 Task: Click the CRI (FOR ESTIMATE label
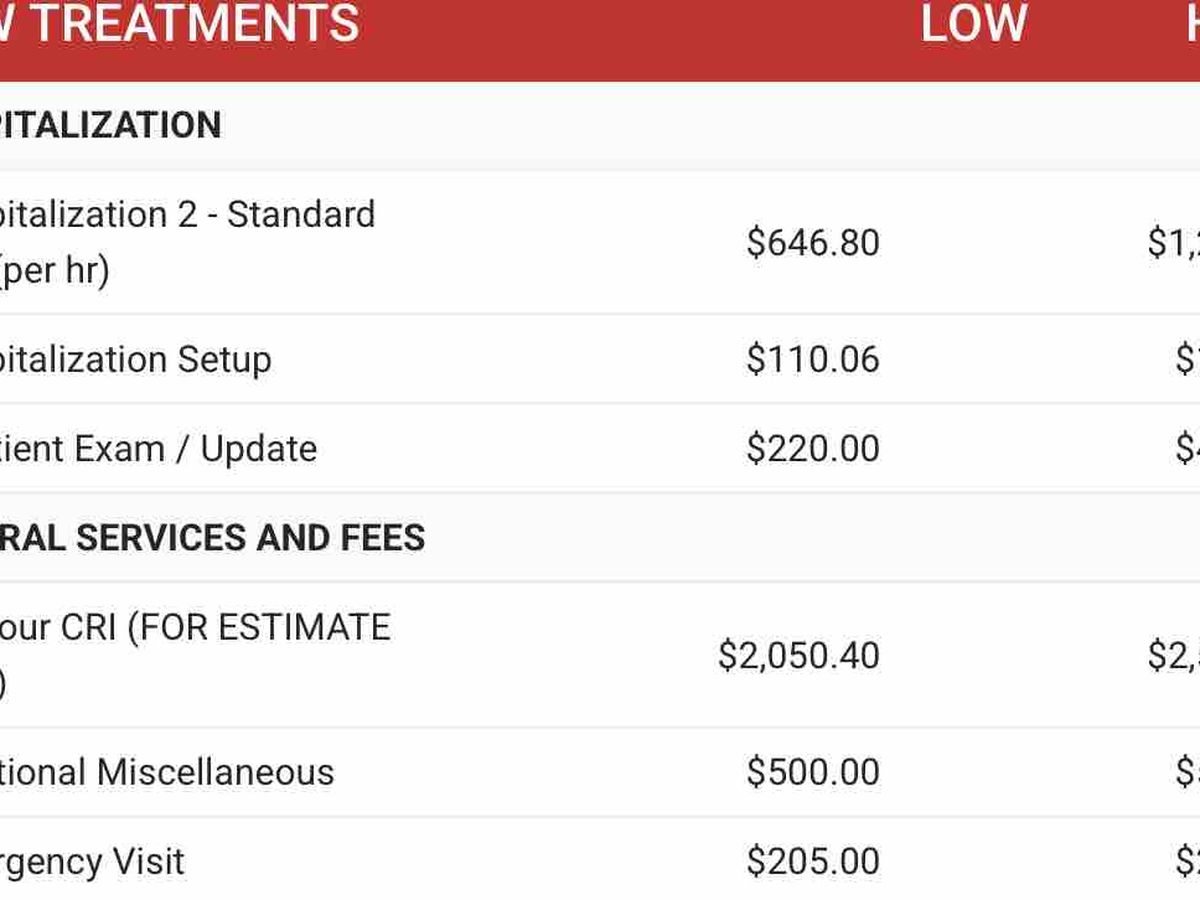tap(195, 627)
